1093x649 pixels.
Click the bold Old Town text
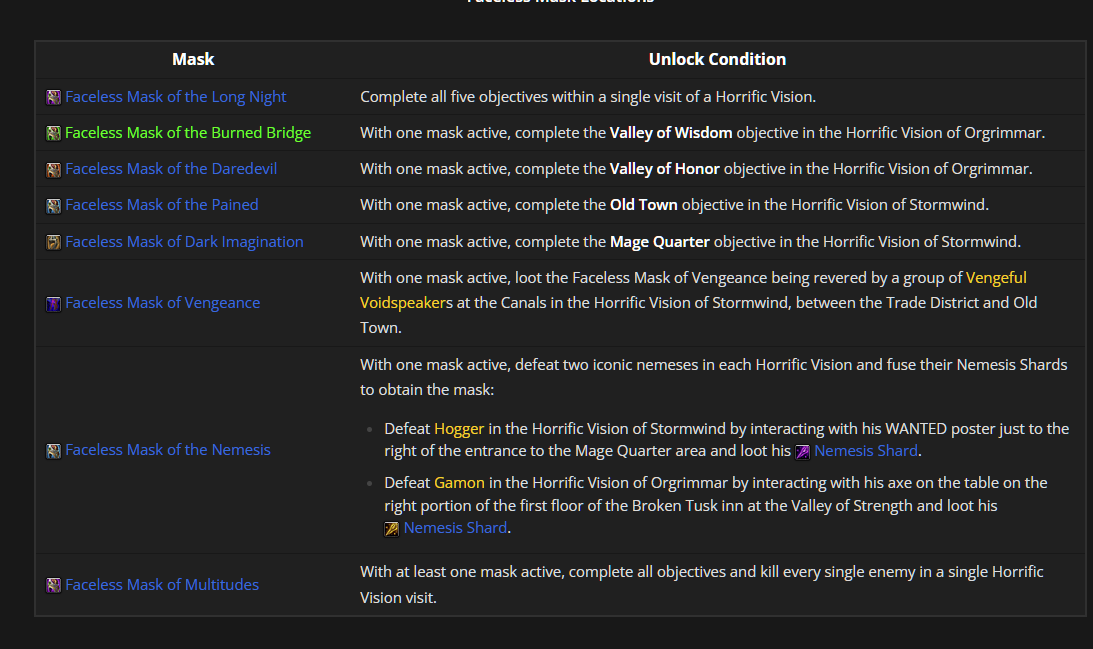[x=643, y=204]
